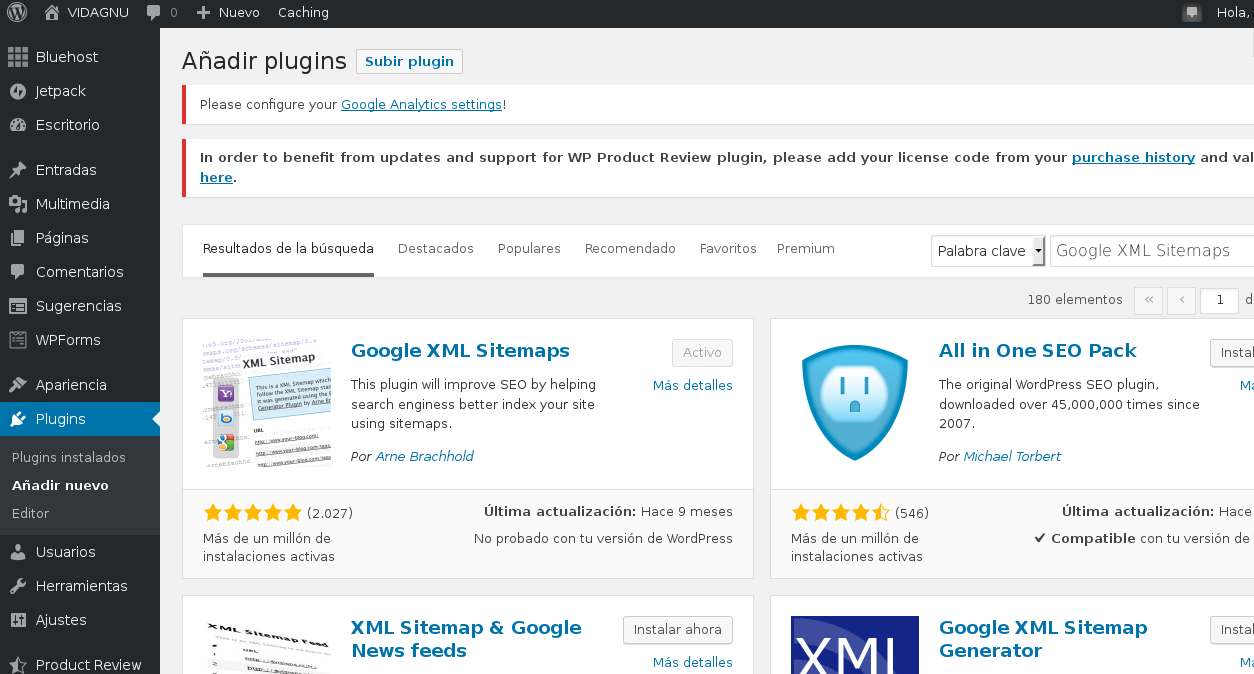Open Más detalles for XML Sitemap & Google News feeds

pos(693,663)
